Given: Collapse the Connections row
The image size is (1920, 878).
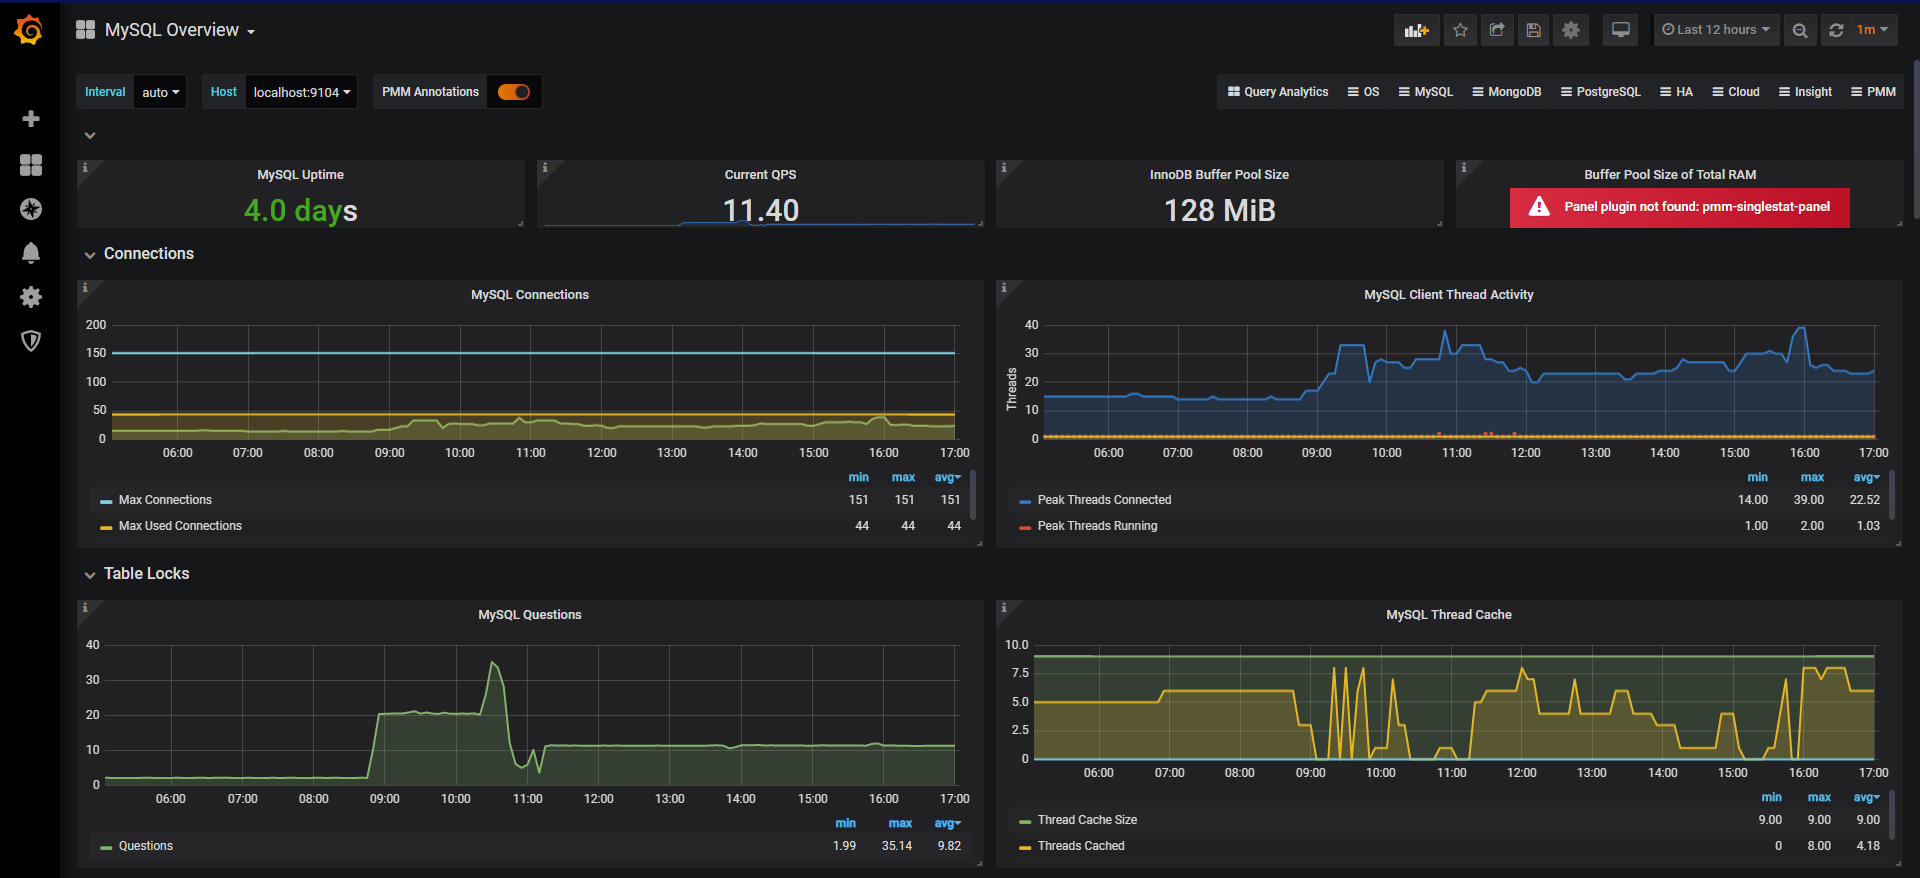Looking at the screenshot, I should (148, 254).
